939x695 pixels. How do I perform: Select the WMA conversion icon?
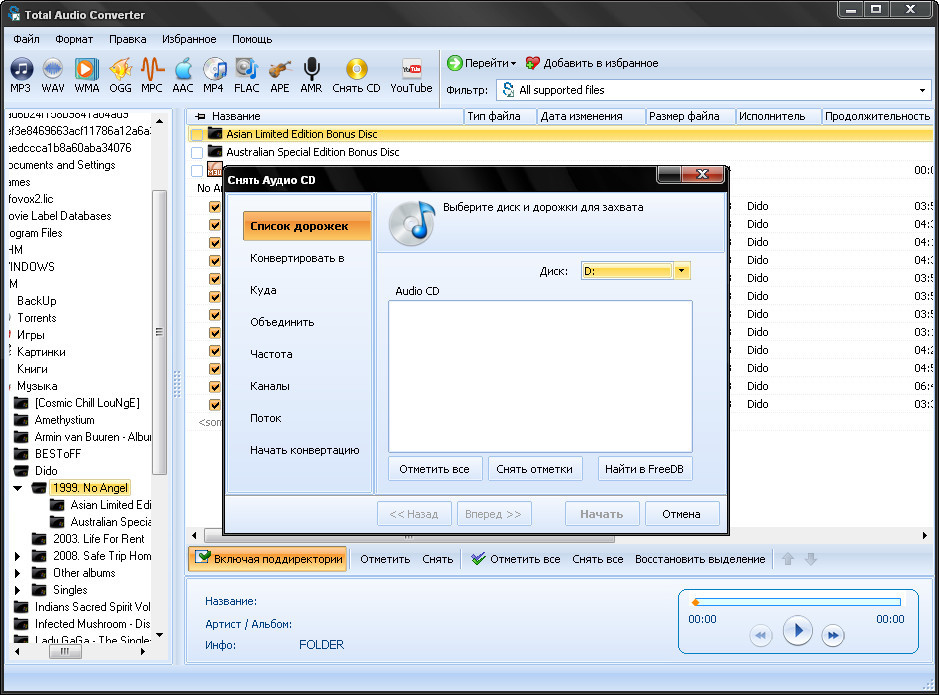86,69
